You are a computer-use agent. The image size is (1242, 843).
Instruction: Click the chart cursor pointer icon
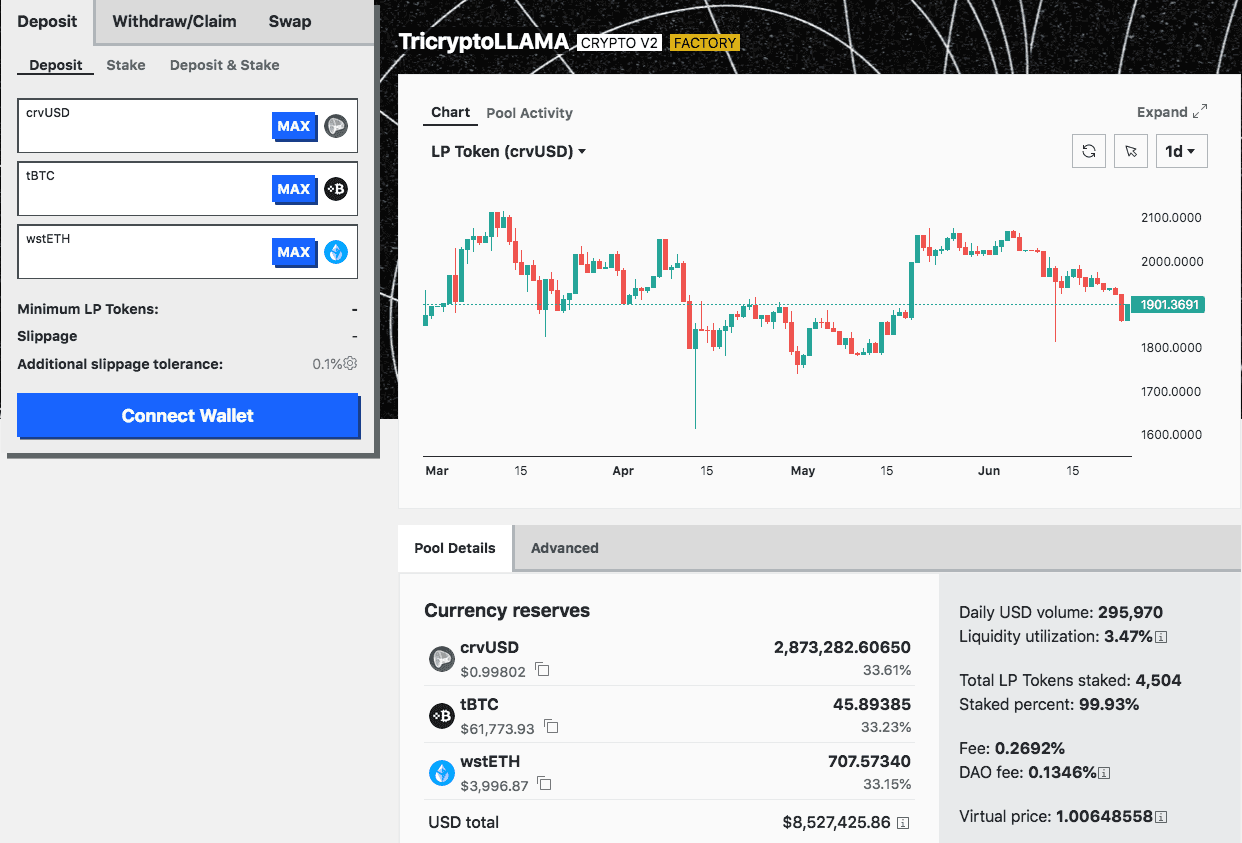tap(1131, 151)
